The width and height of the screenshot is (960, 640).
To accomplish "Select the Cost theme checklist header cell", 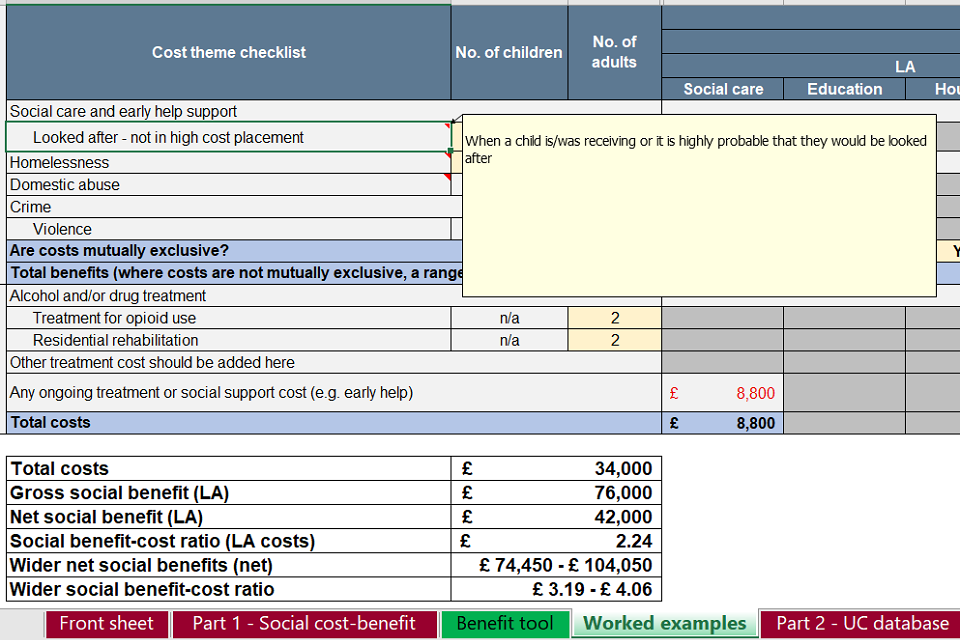I will pyautogui.click(x=228, y=52).
